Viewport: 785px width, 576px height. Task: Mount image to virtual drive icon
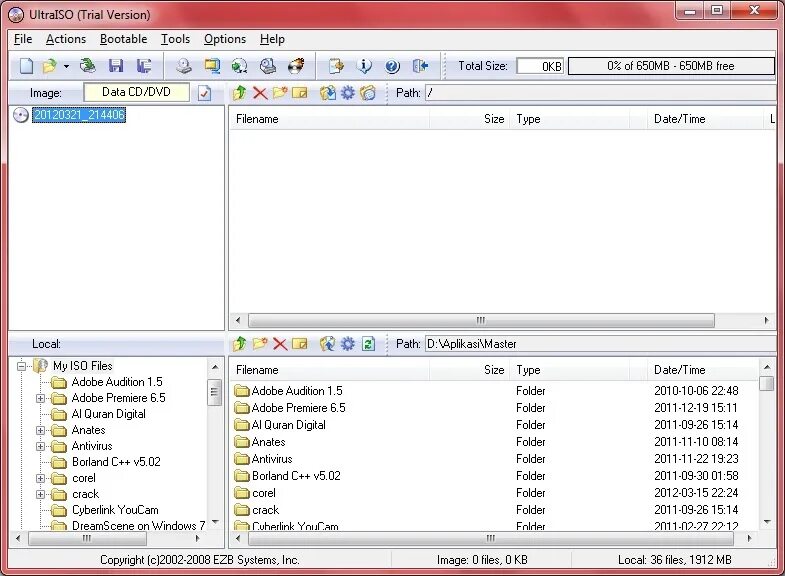pos(268,66)
